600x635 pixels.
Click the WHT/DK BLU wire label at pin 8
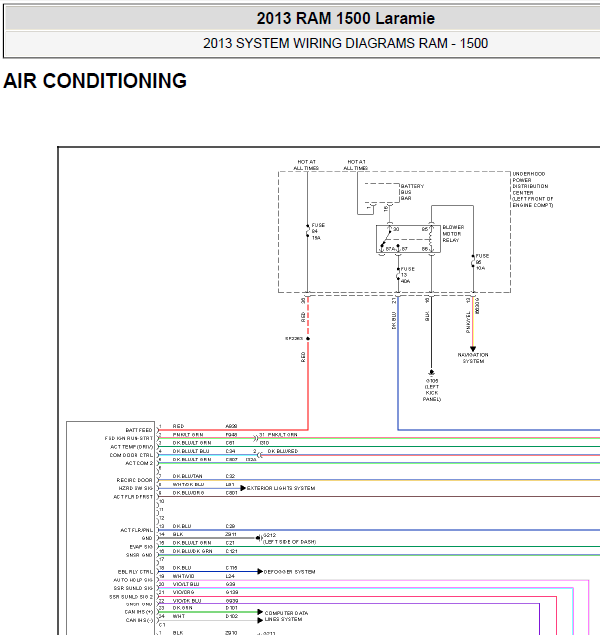coord(188,485)
